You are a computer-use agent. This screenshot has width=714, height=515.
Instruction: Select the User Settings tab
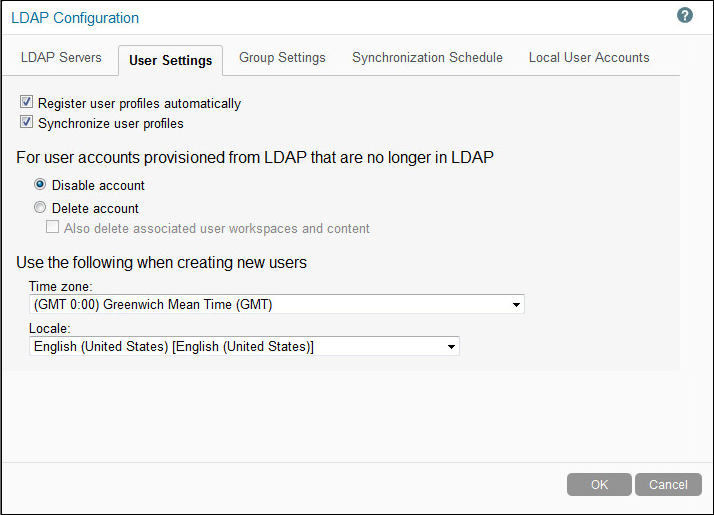coord(170,60)
